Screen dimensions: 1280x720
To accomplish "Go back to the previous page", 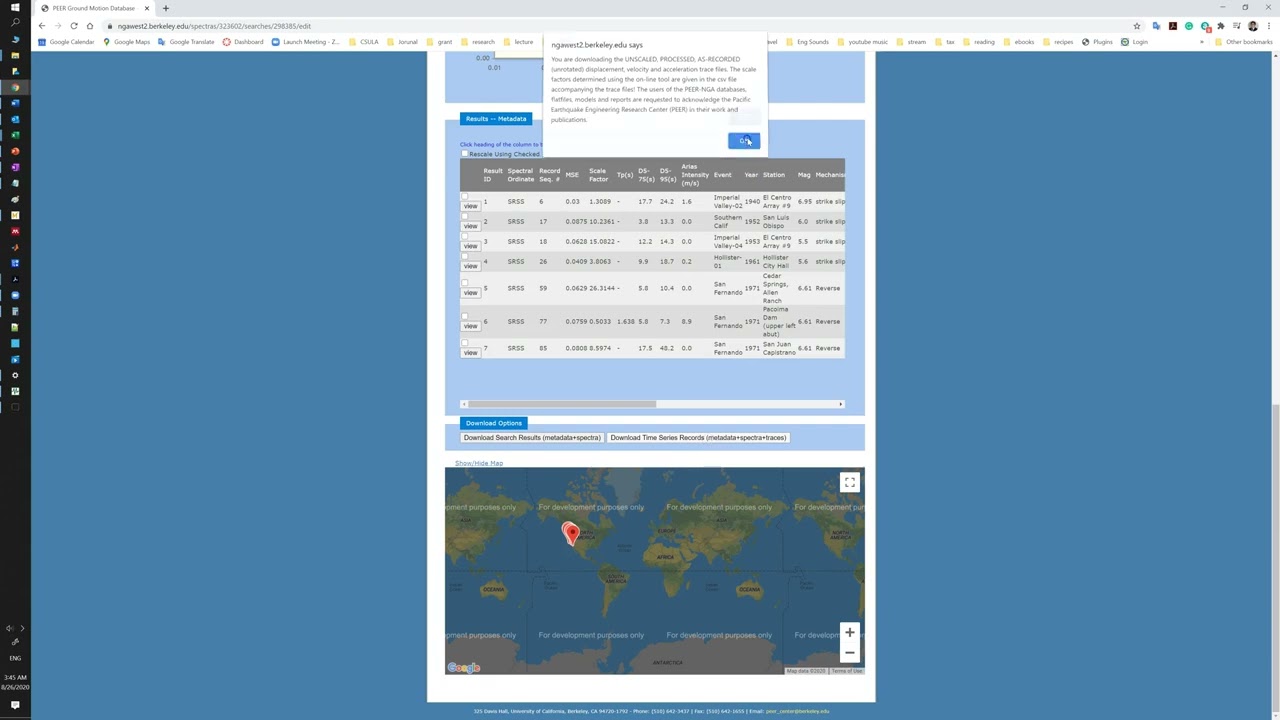I will tap(42, 26).
